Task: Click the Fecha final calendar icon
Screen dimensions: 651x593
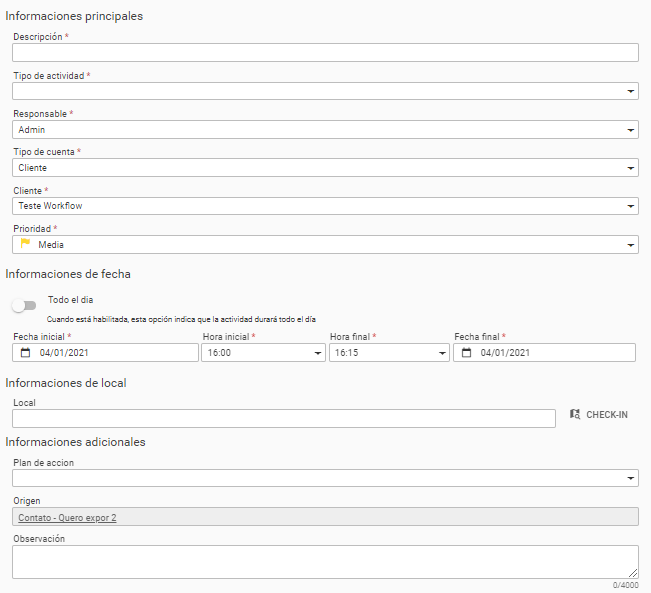Action: pos(467,353)
